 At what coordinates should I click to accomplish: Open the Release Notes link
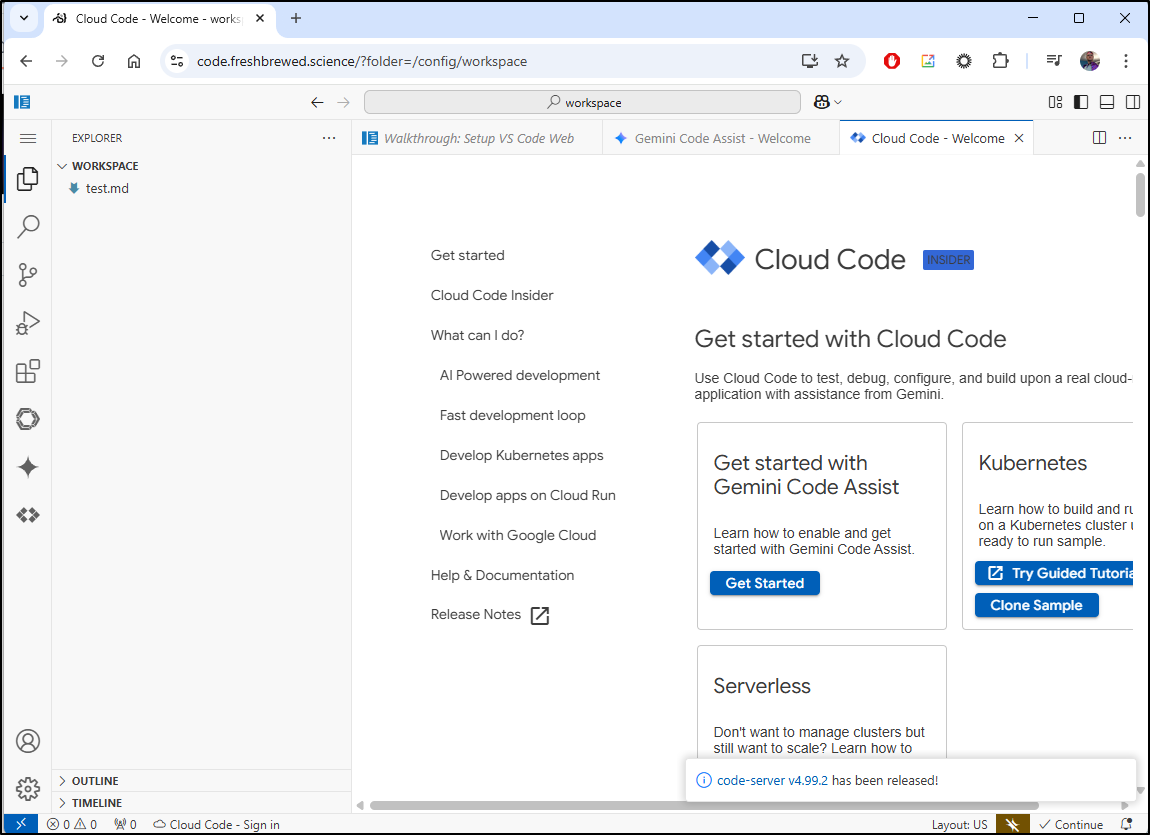(489, 615)
